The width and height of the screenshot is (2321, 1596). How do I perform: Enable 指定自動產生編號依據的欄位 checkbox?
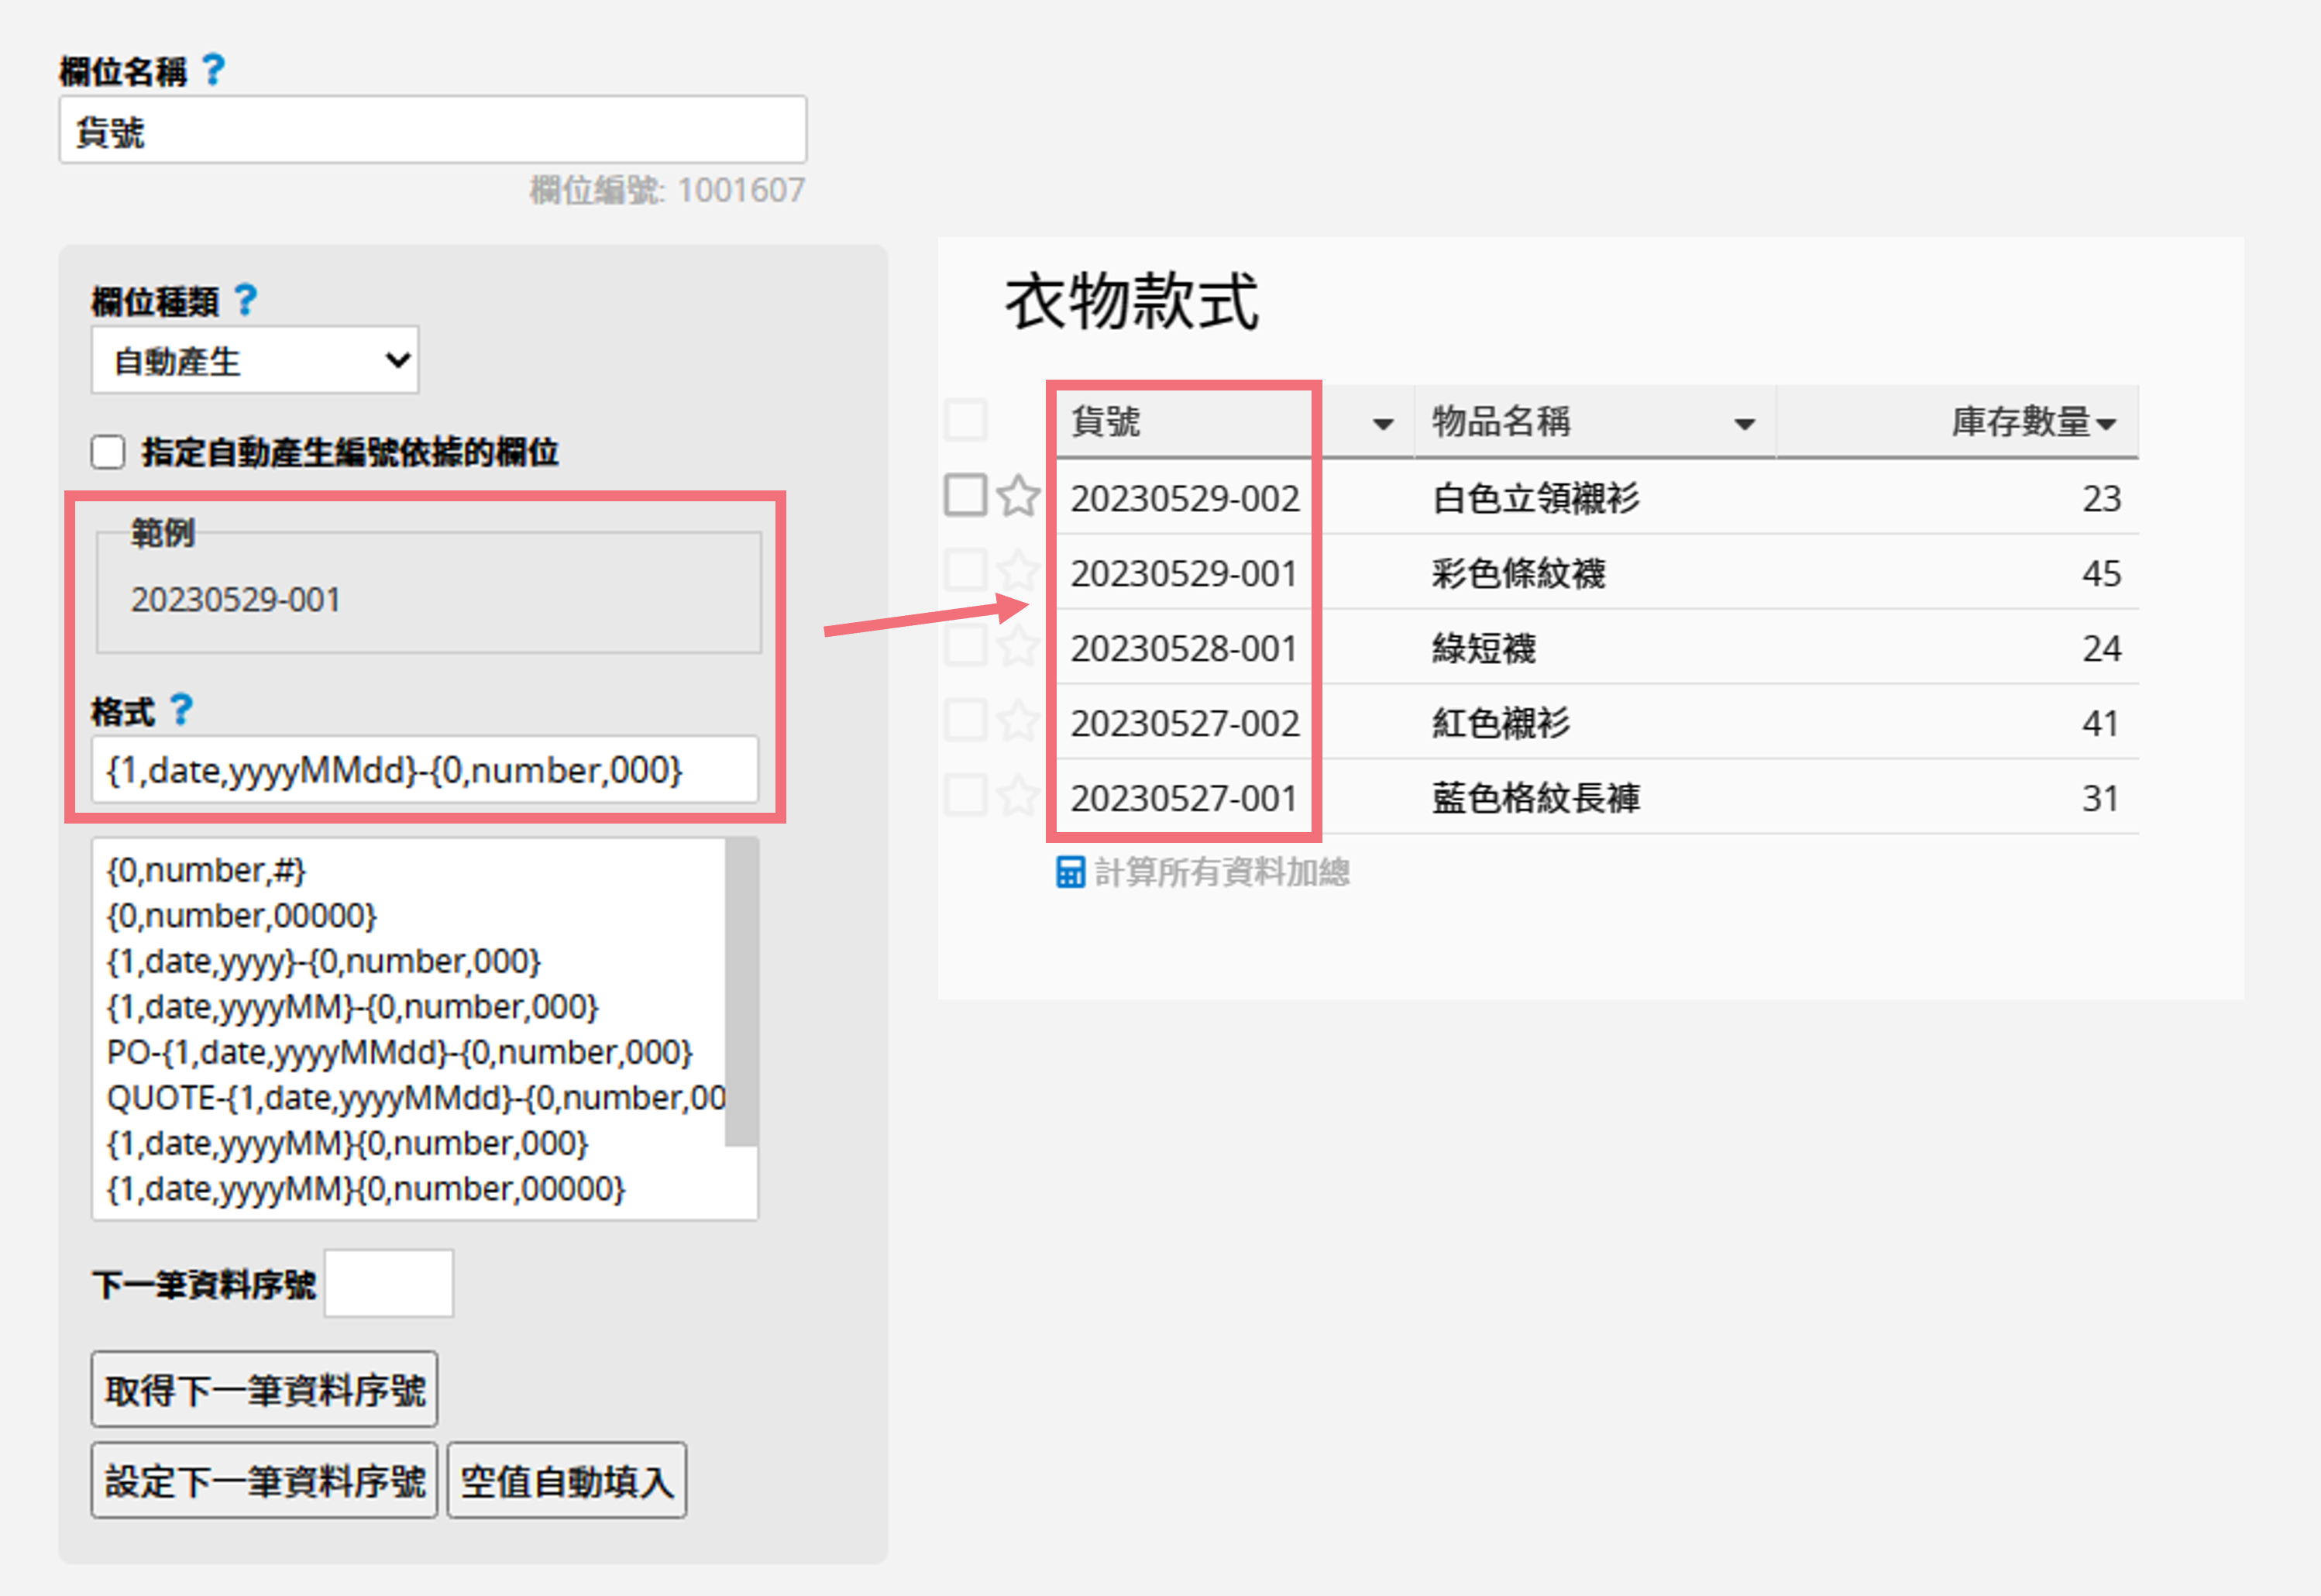(x=108, y=452)
